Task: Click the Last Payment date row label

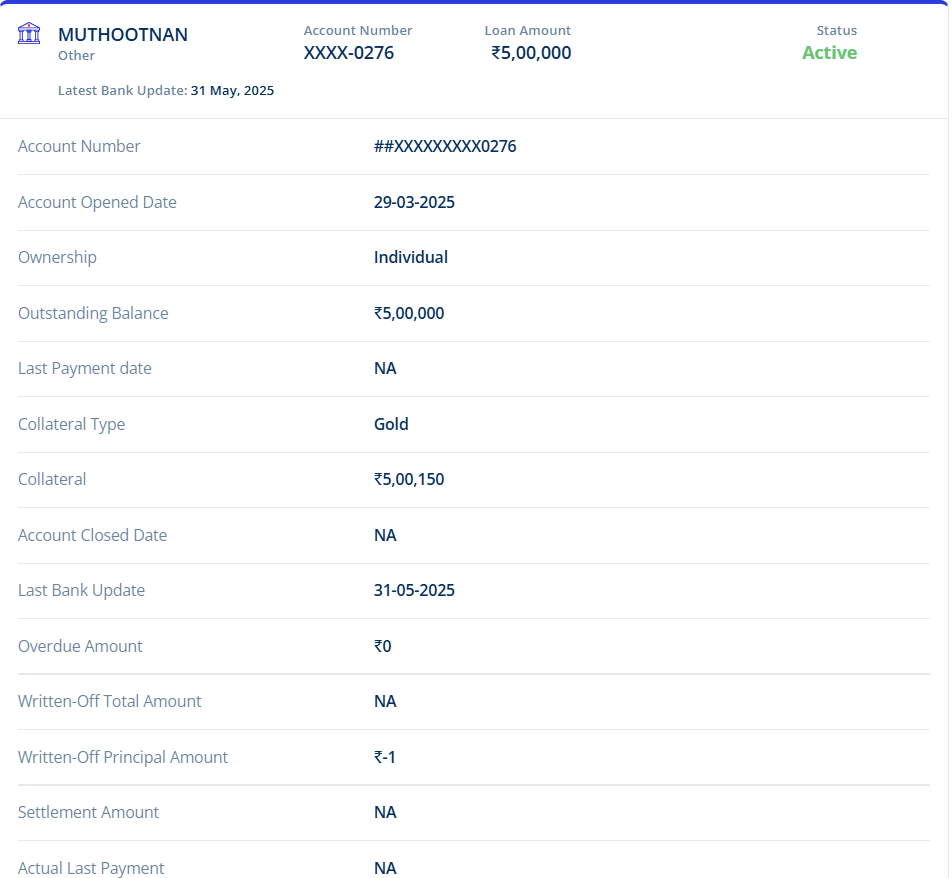Action: click(x=85, y=369)
